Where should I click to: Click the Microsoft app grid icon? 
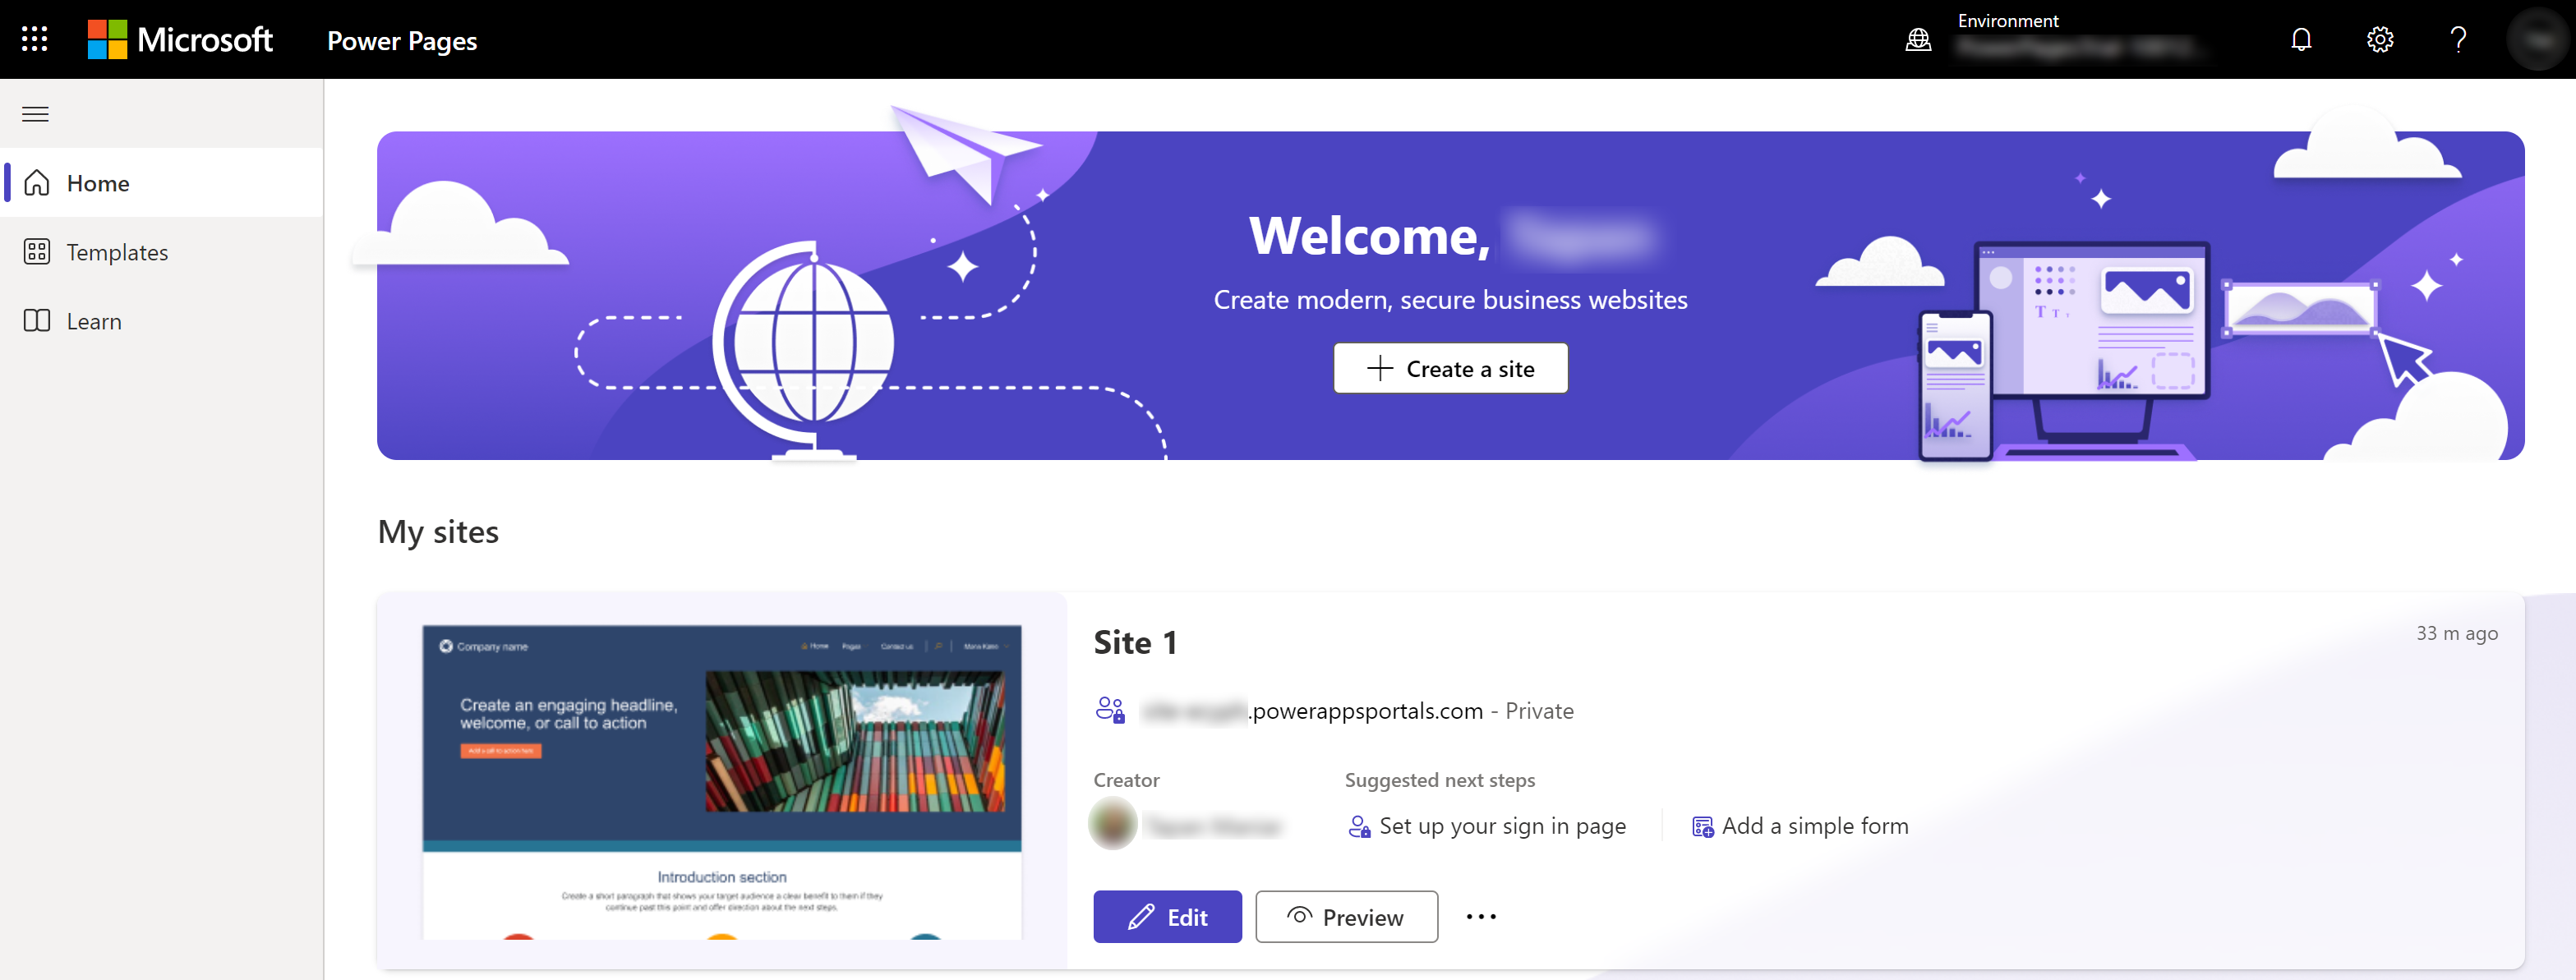pos(38,38)
